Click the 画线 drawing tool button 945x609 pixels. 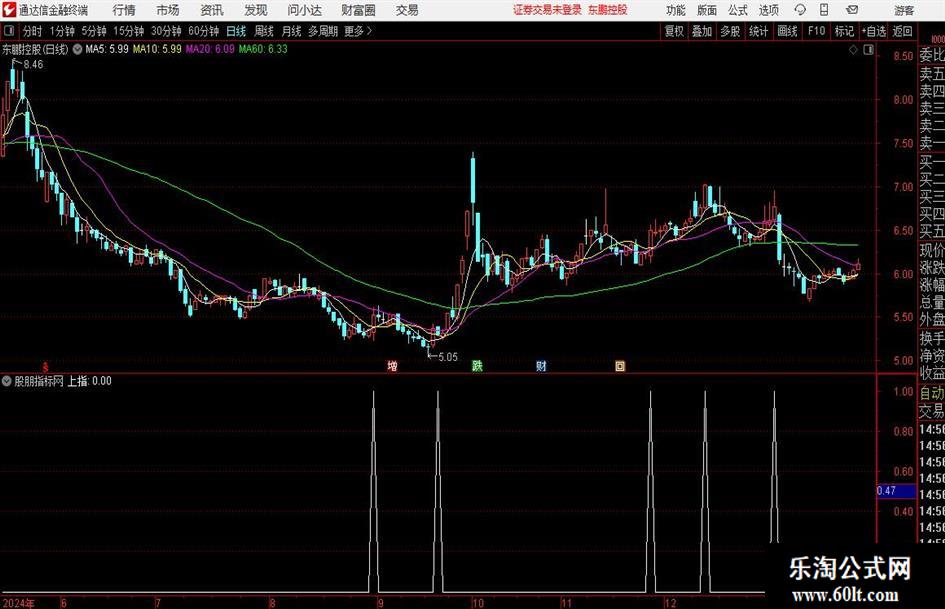[787, 31]
